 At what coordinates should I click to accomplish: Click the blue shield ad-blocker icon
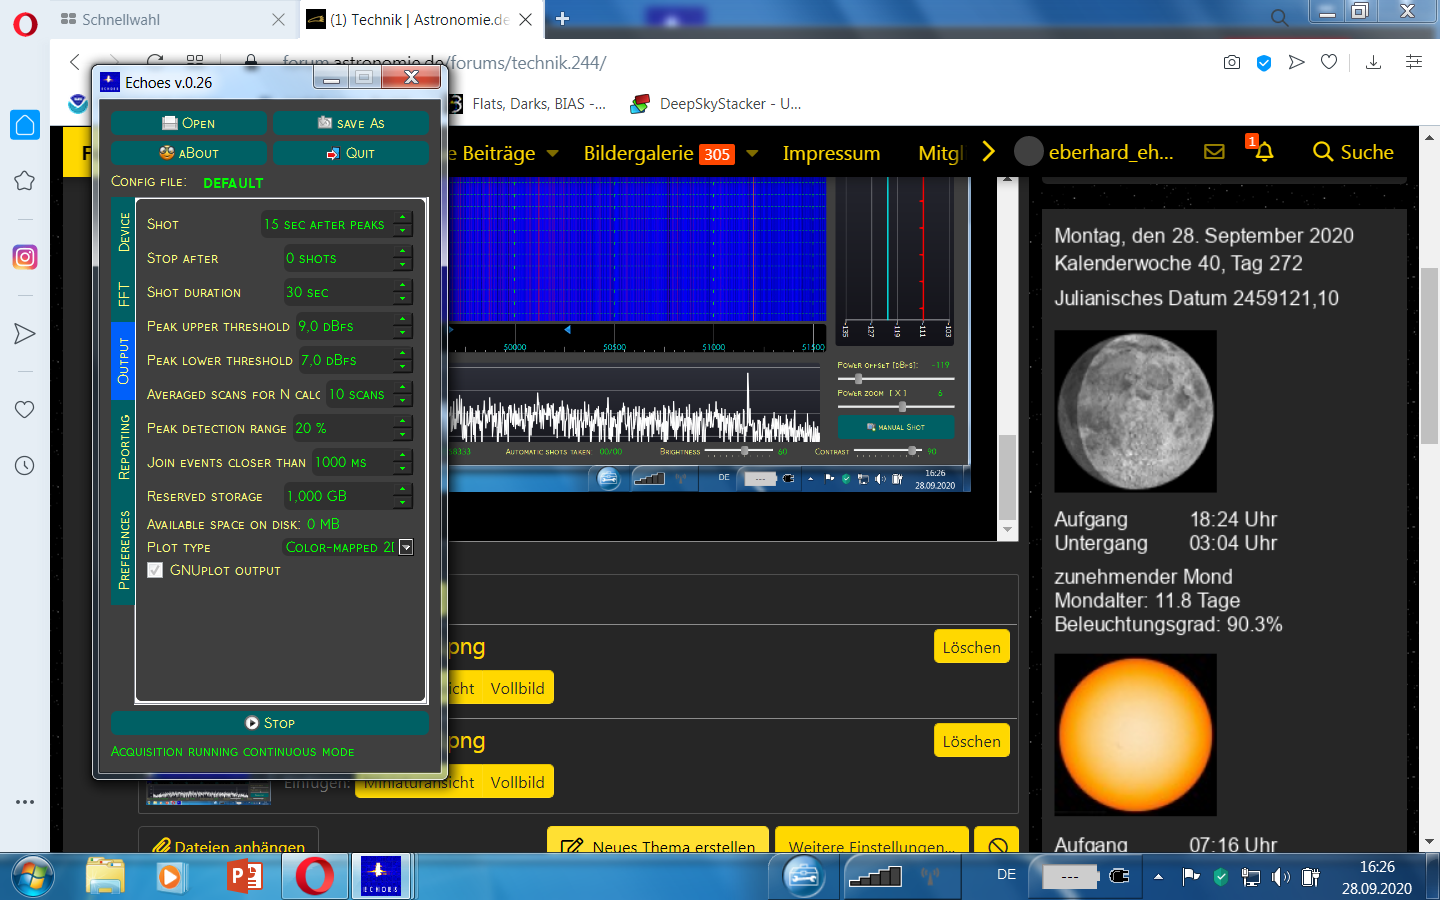(x=1264, y=62)
